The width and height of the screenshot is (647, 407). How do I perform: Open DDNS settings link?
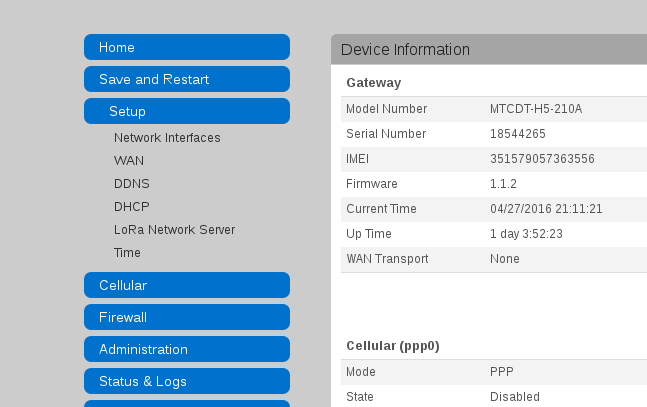pos(132,184)
